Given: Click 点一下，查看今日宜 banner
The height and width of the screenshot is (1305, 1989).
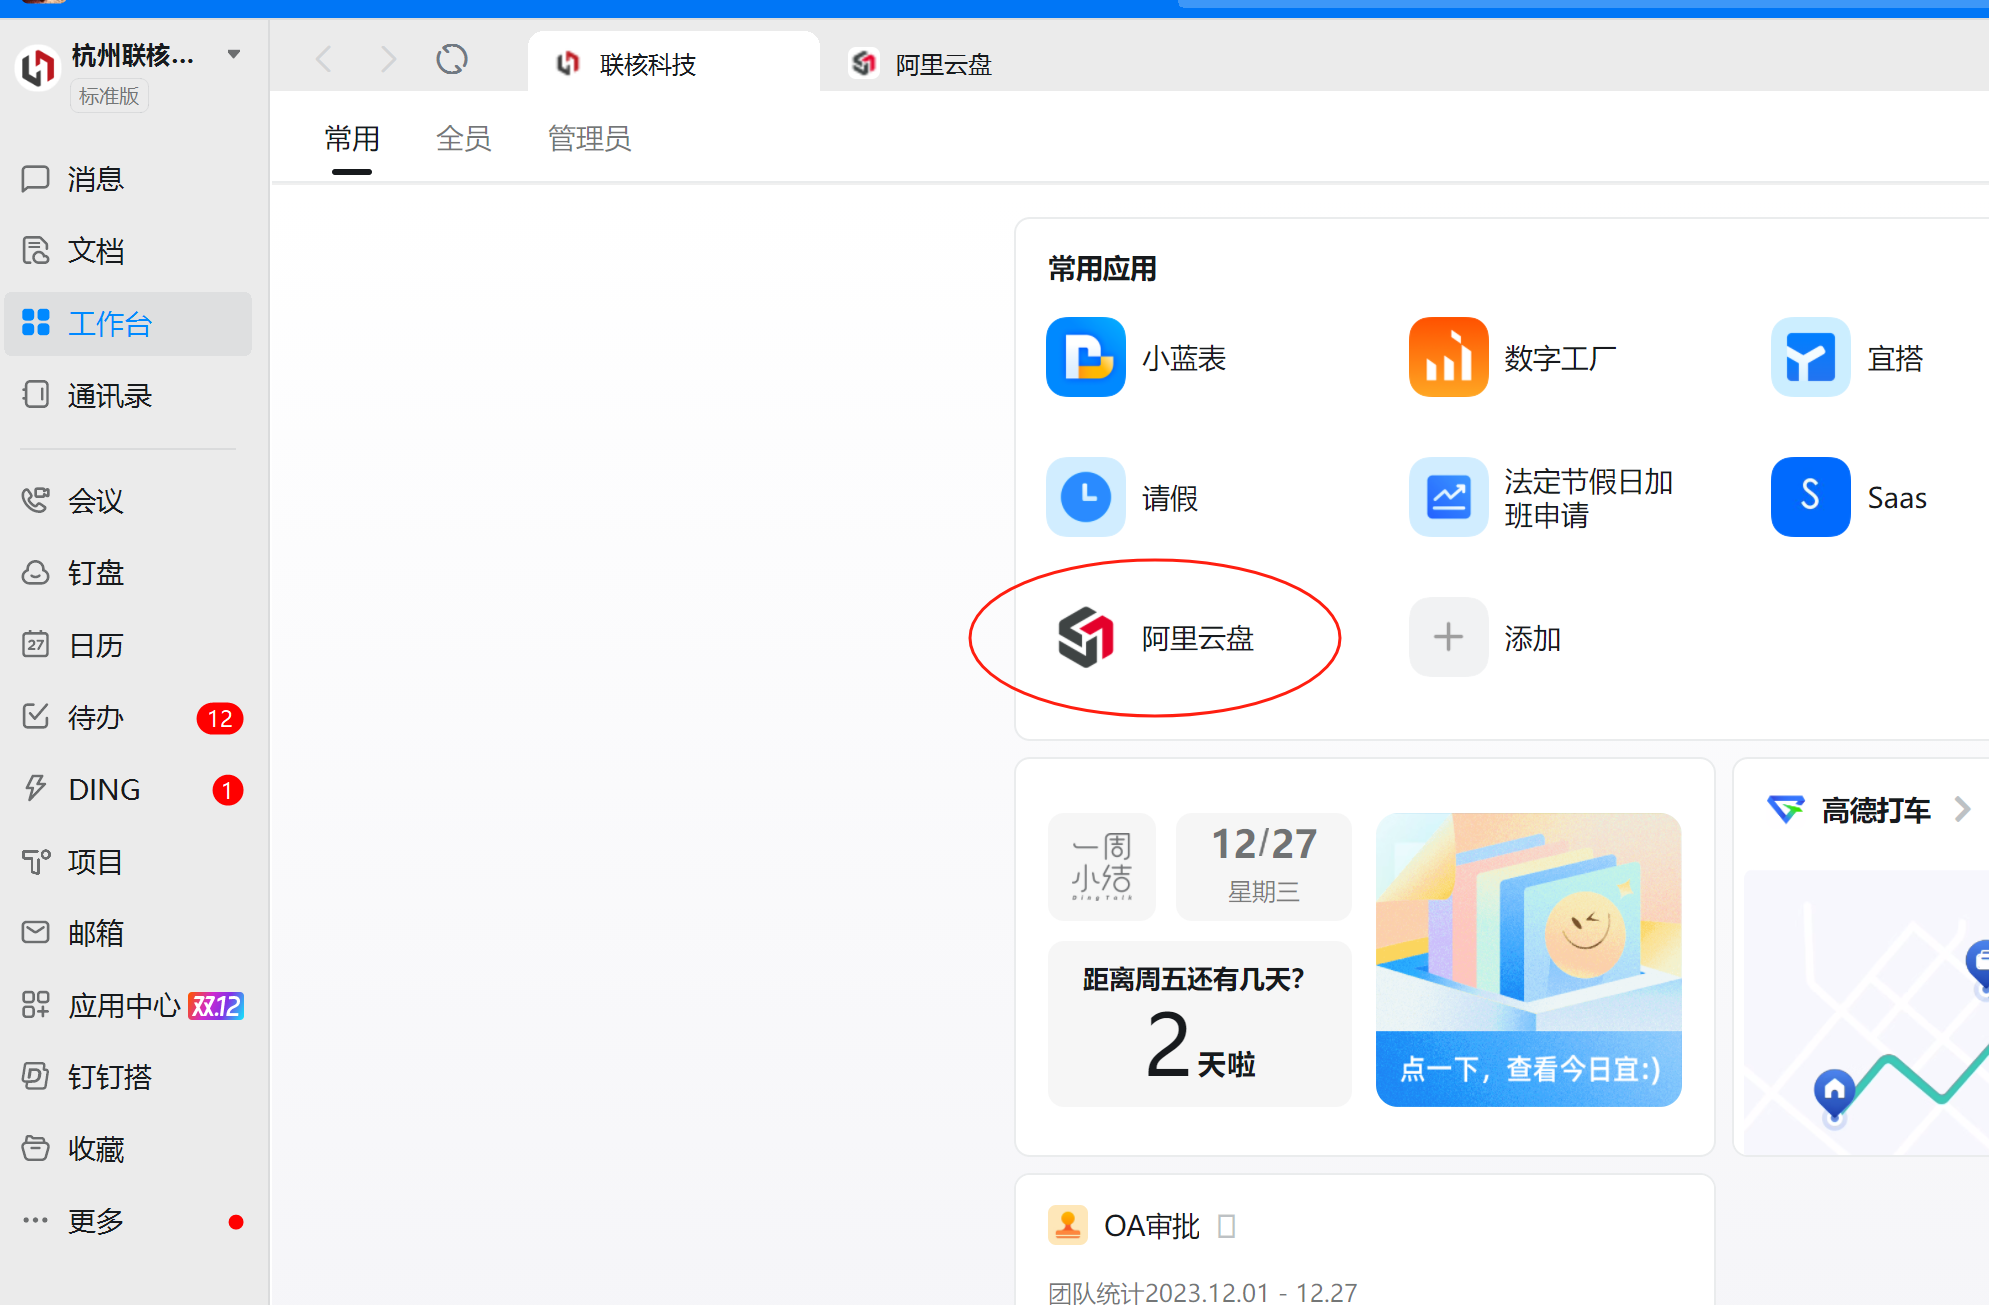Looking at the screenshot, I should [x=1528, y=1068].
